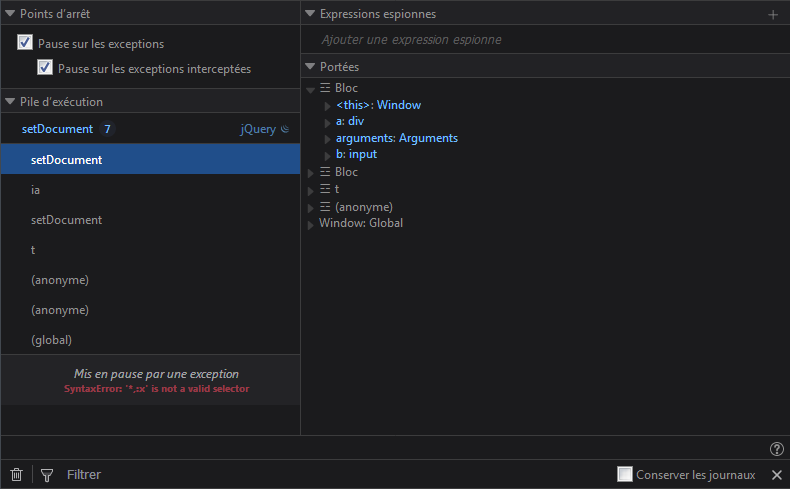790x489 pixels.
Task: Collapse the Points d'arrêt section
Action: pos(10,14)
